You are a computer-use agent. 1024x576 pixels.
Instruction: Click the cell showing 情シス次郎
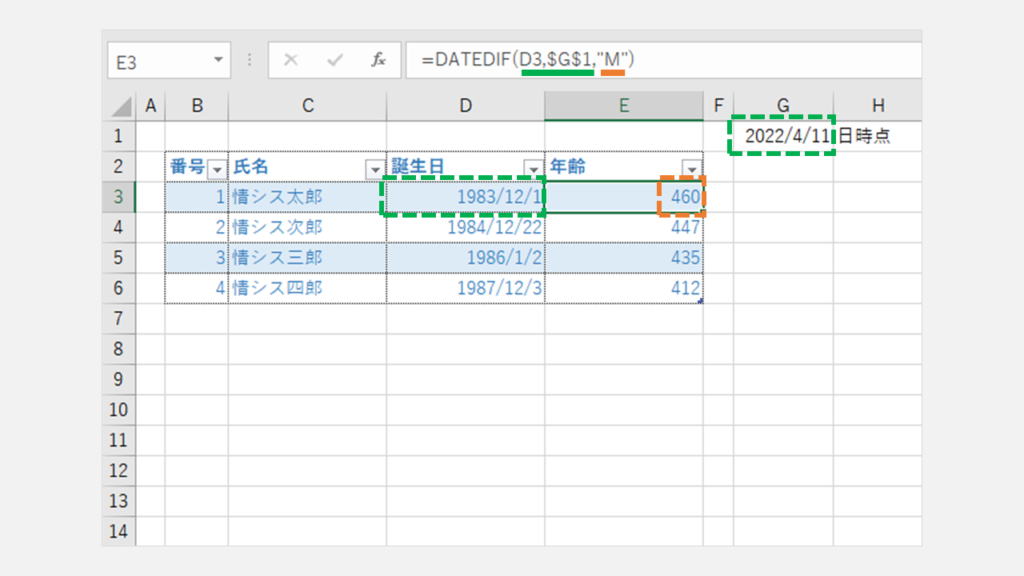307,227
